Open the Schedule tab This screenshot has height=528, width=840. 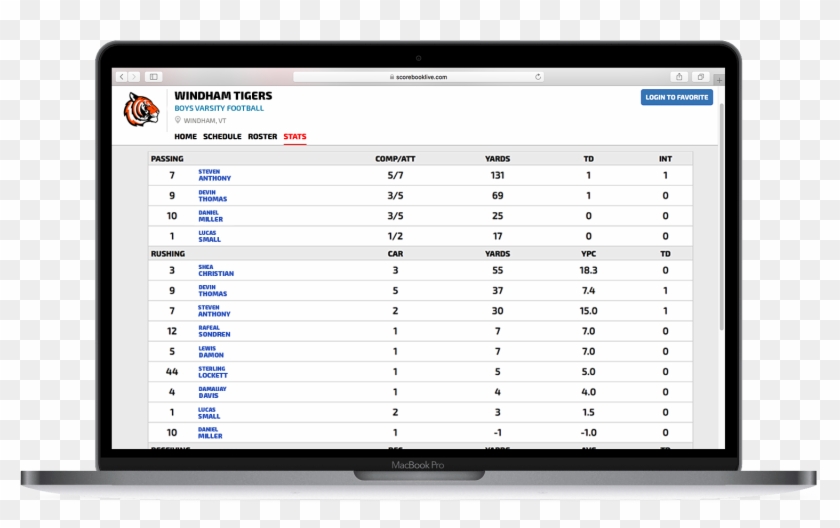click(x=222, y=136)
